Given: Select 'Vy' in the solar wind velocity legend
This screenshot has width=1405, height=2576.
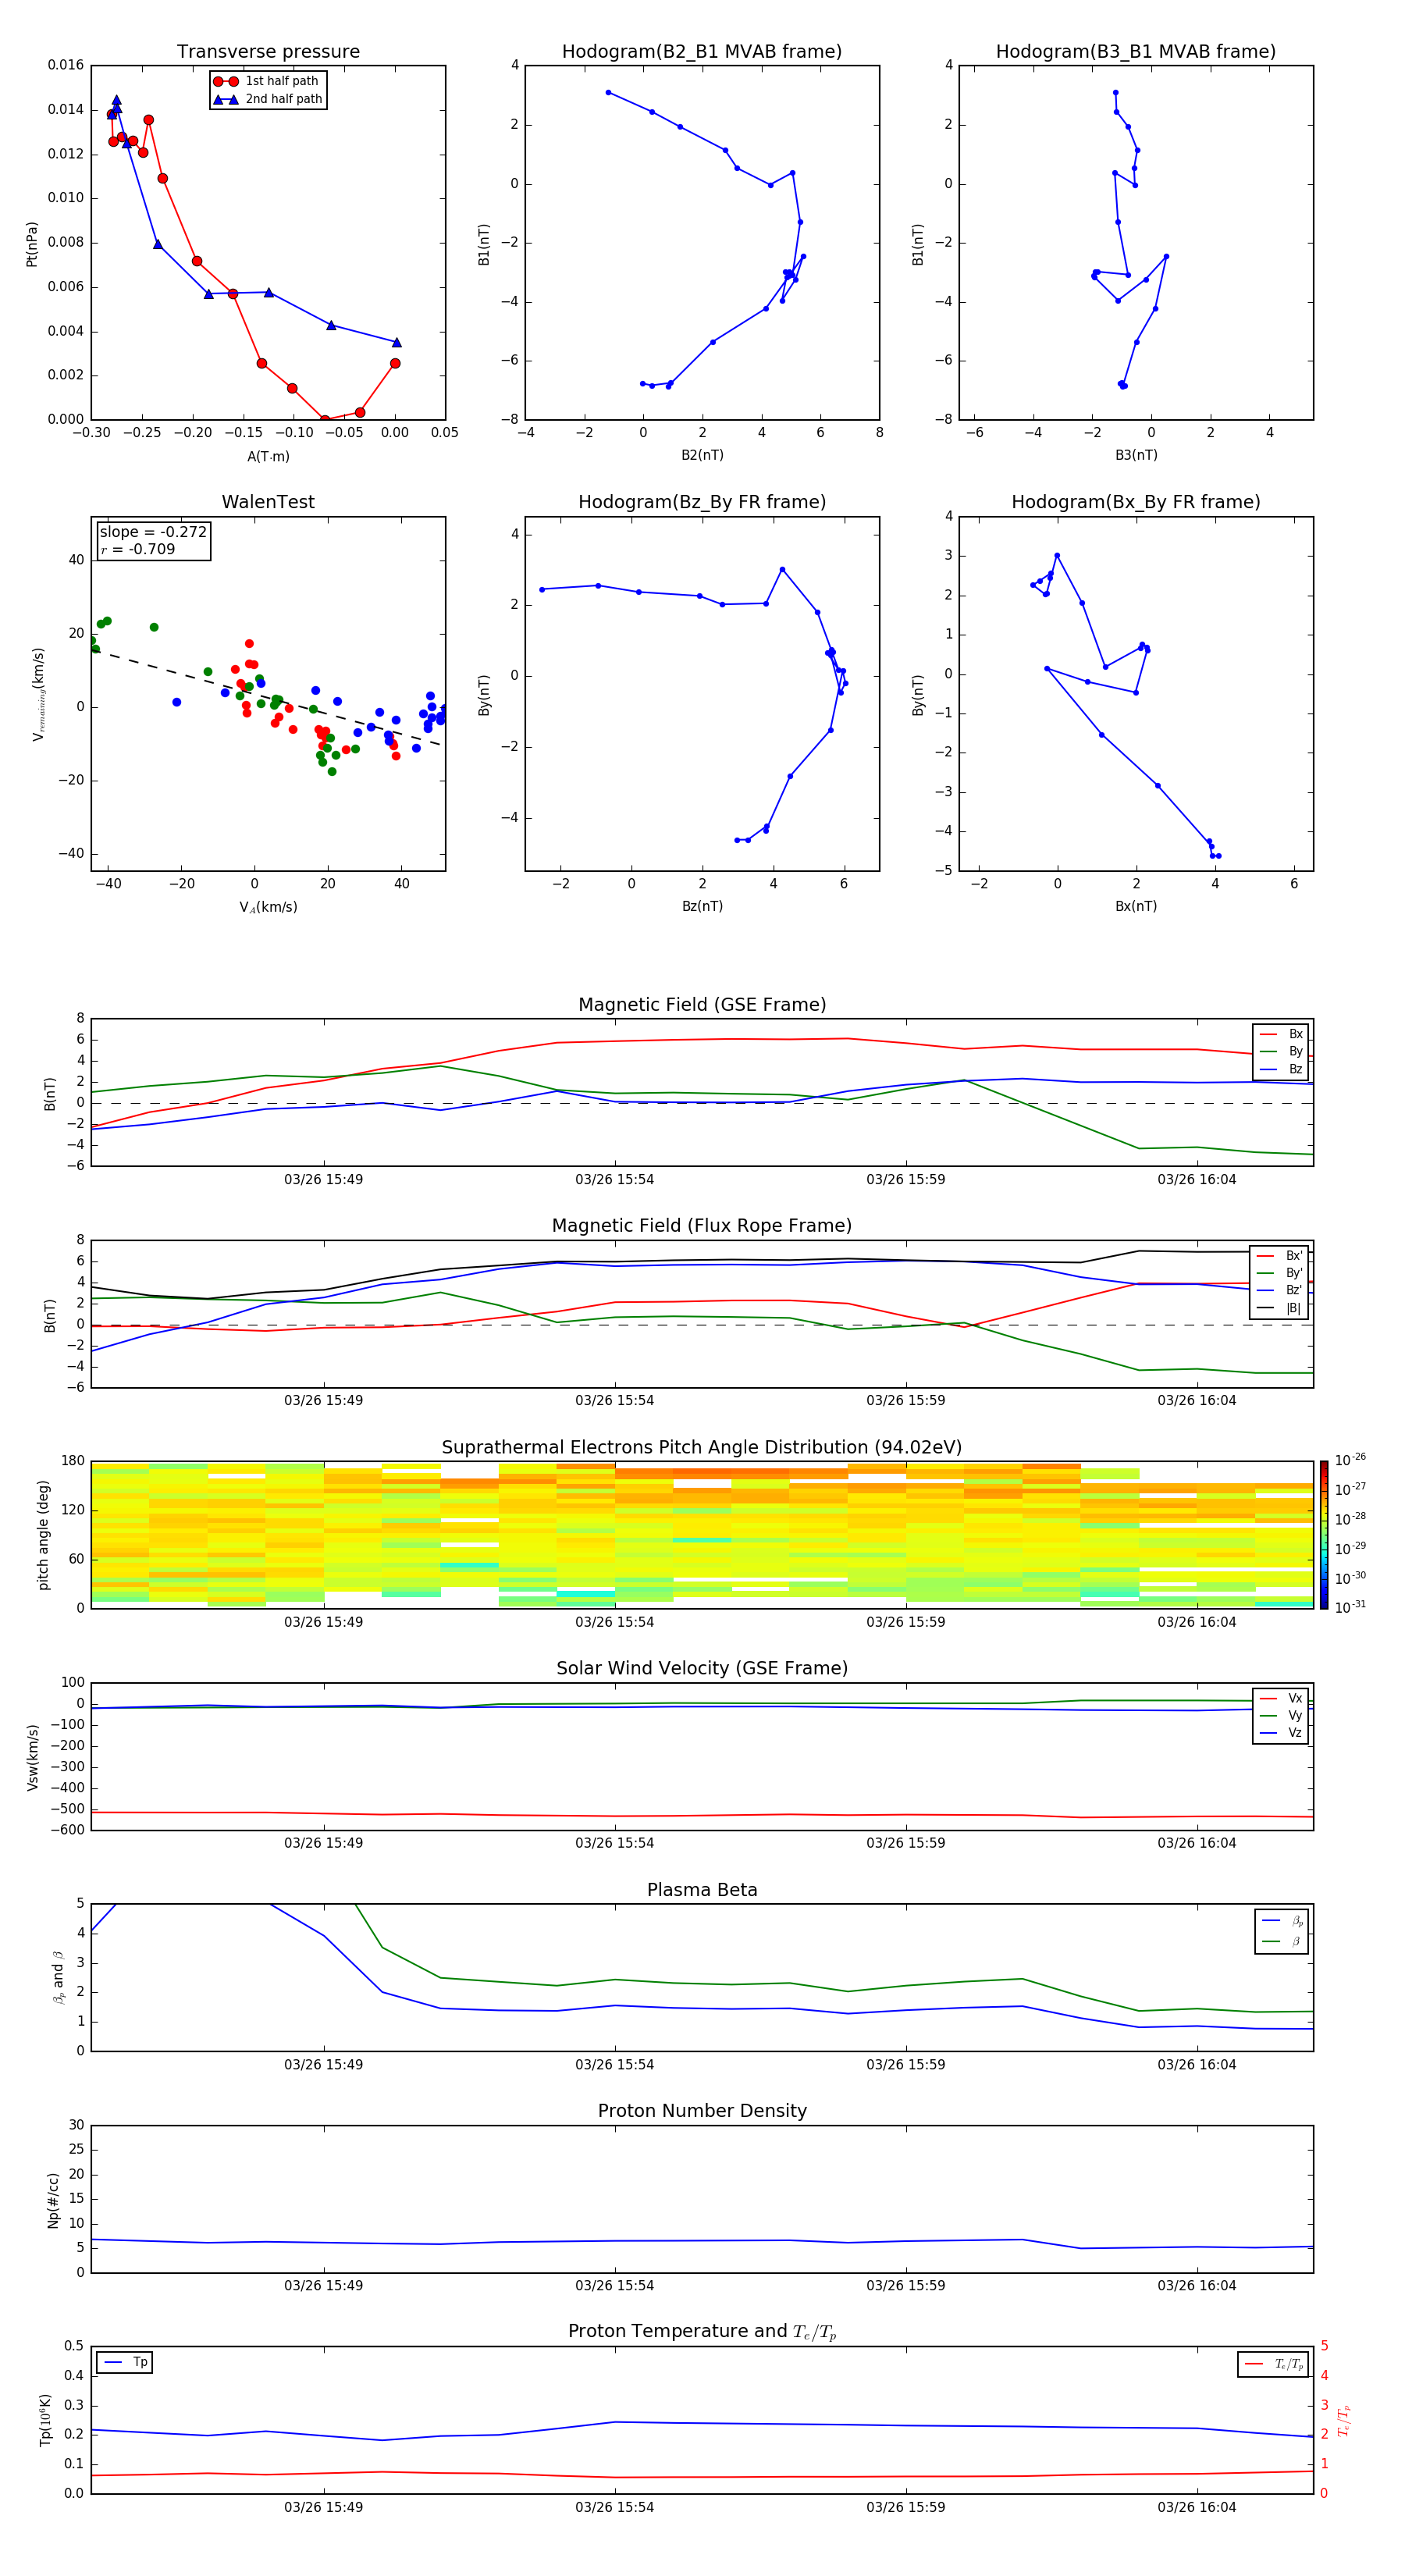Looking at the screenshot, I should [x=1281, y=1715].
